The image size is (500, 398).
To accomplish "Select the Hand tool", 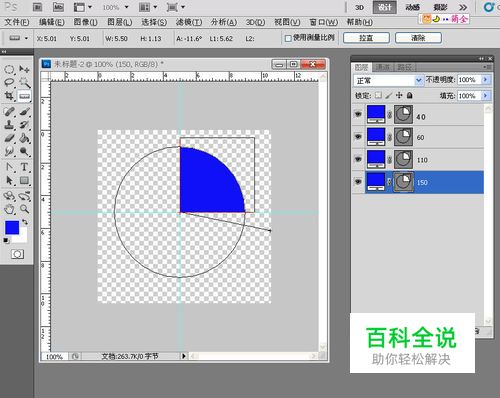I will (x=9, y=209).
